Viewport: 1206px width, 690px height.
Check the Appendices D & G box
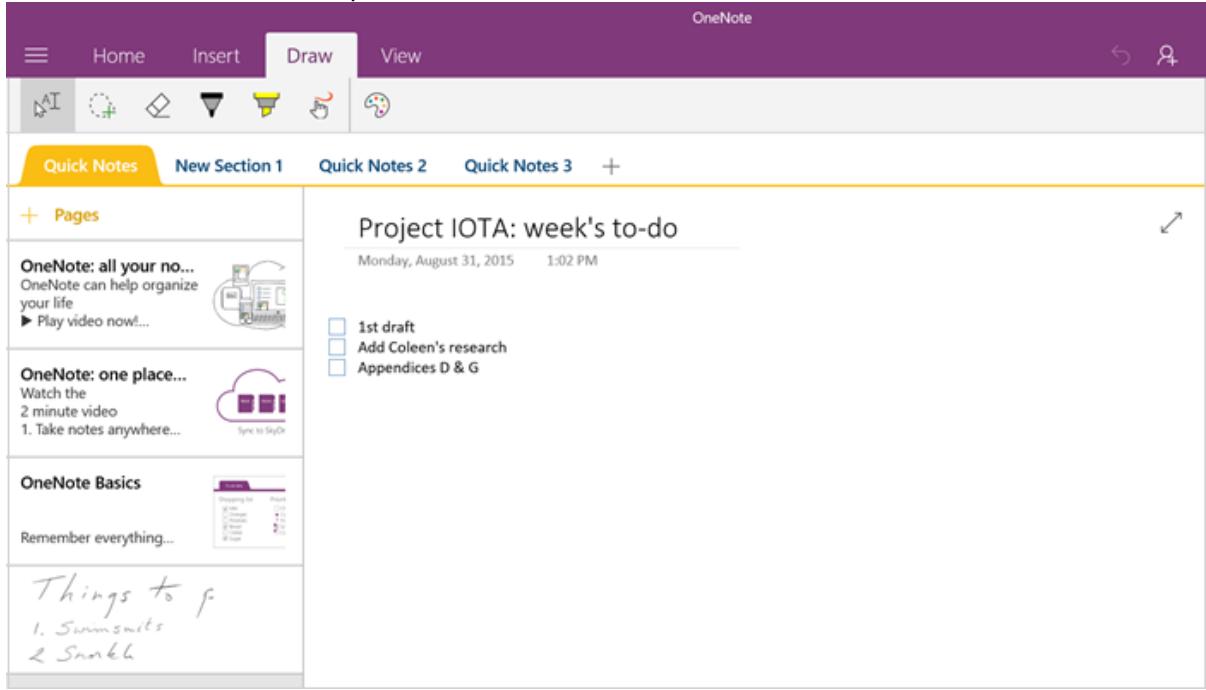pyautogui.click(x=337, y=368)
